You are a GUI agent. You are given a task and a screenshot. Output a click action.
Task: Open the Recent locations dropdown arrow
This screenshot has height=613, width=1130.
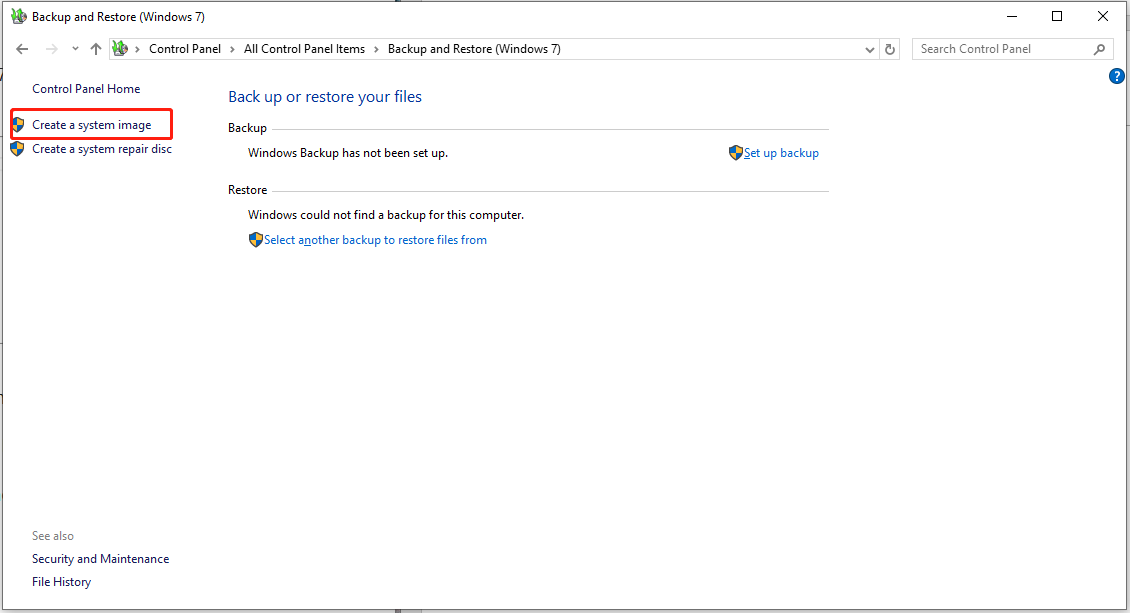74,48
